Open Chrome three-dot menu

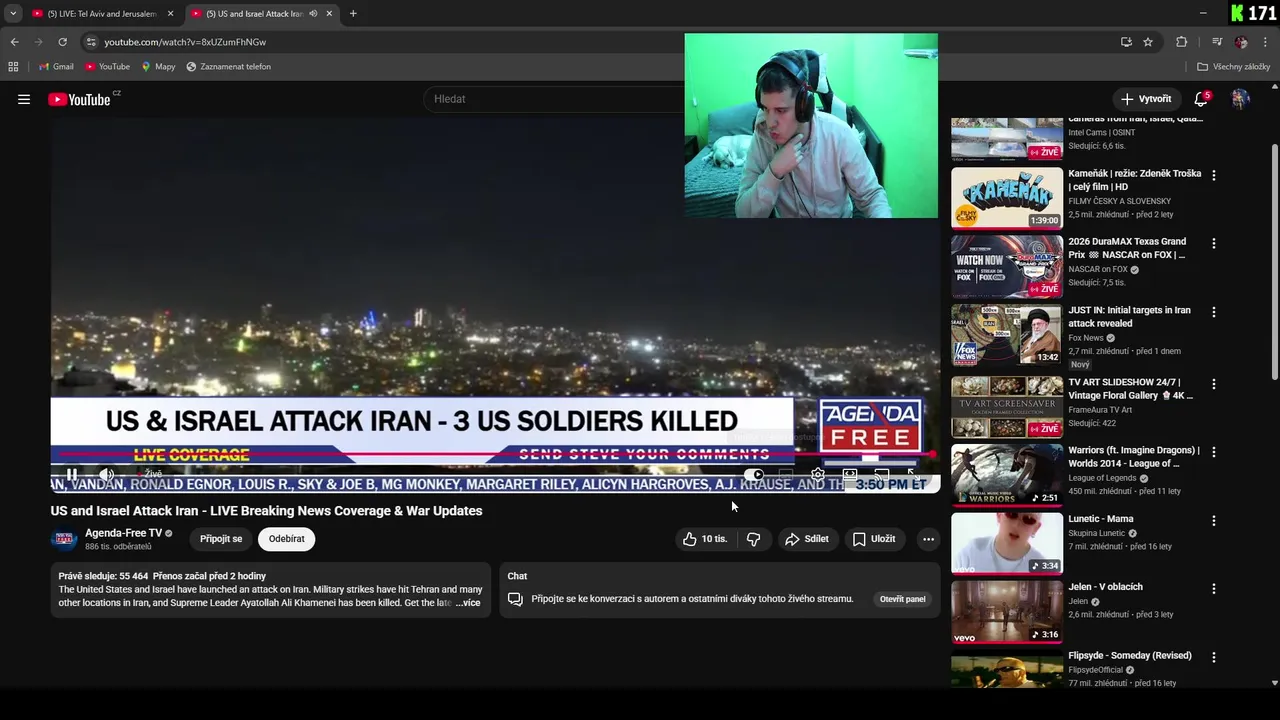pos(1266,42)
